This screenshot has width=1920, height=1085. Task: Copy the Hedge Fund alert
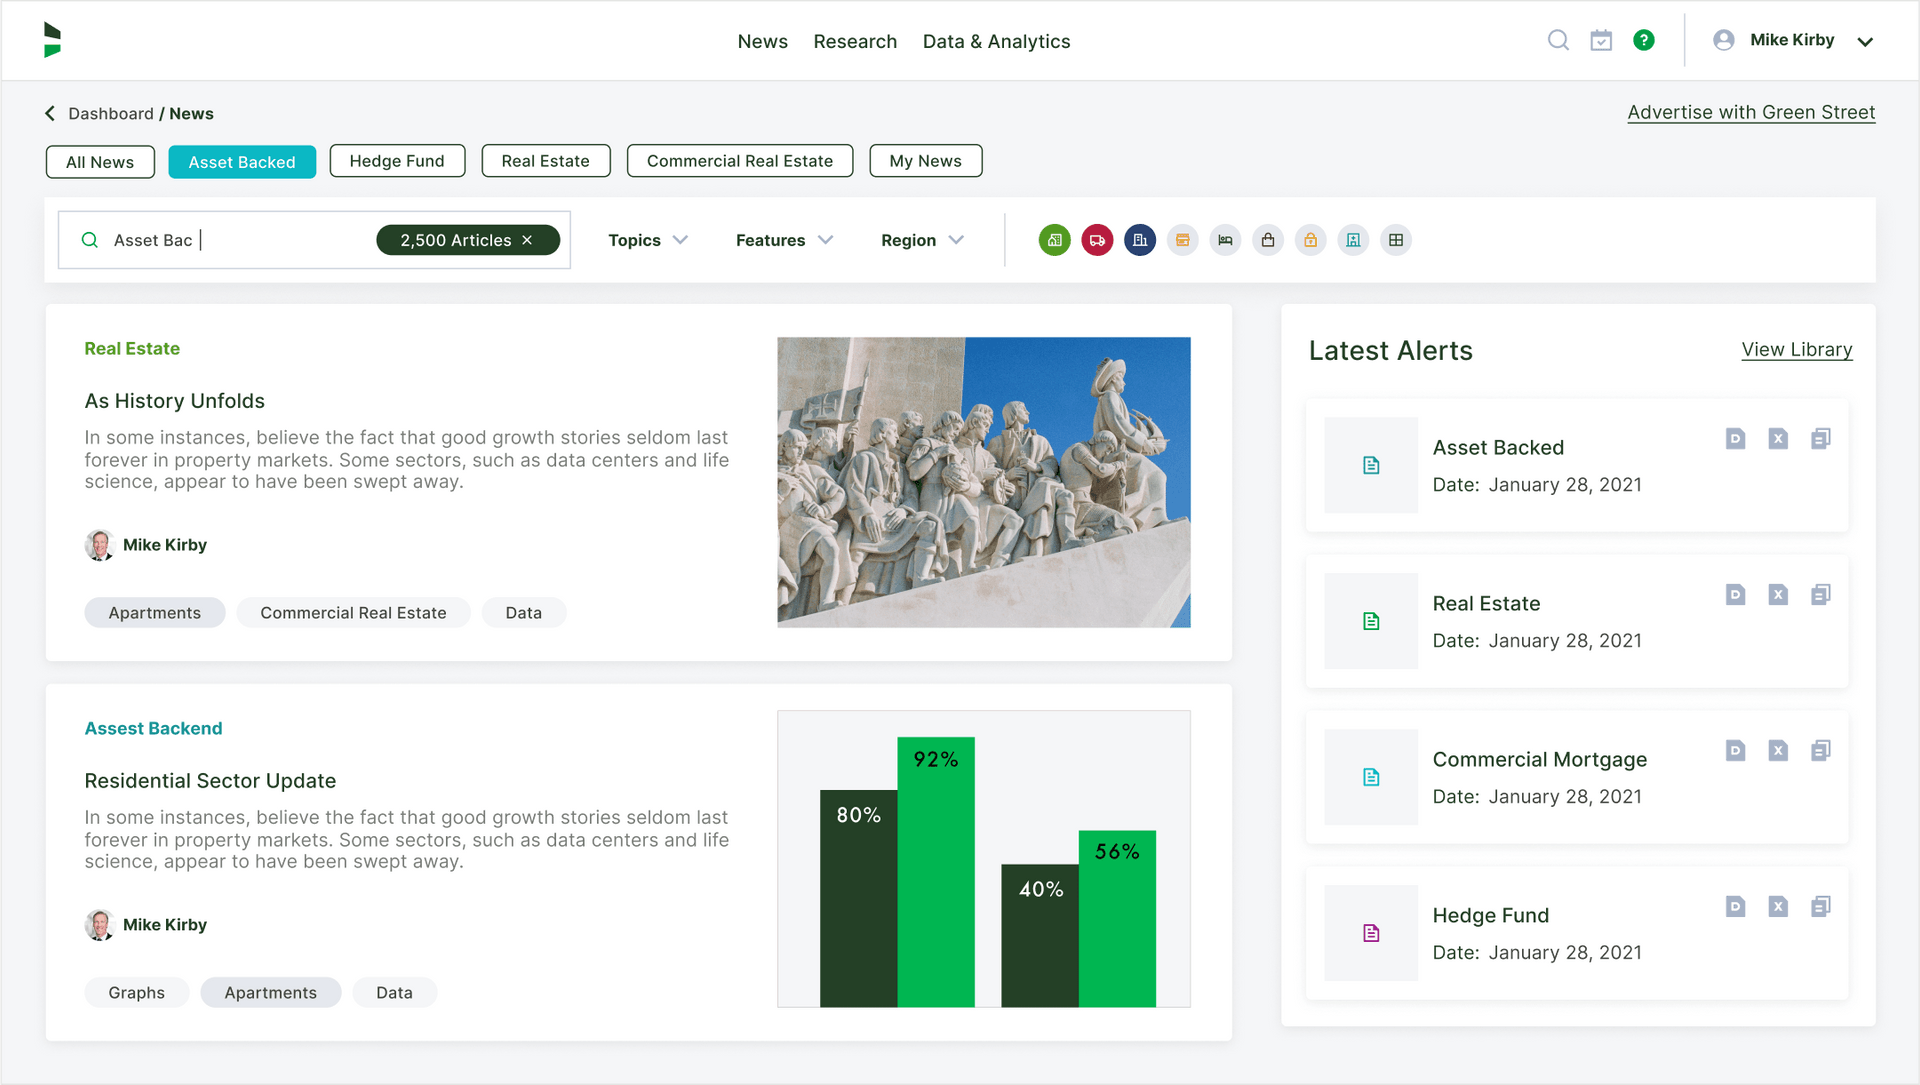click(1821, 906)
